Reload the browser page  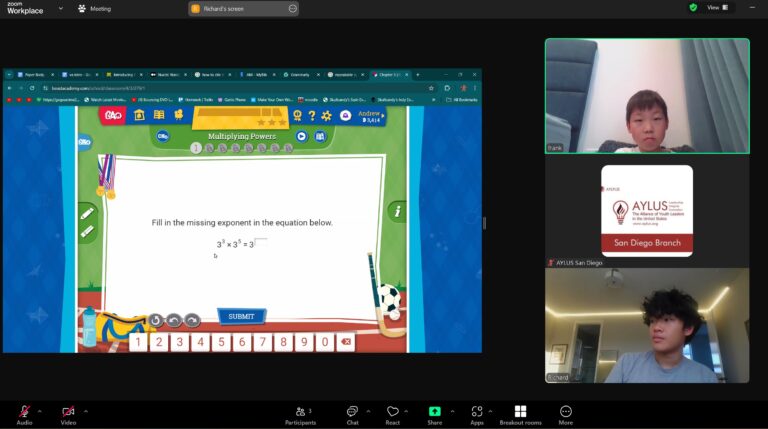point(32,88)
